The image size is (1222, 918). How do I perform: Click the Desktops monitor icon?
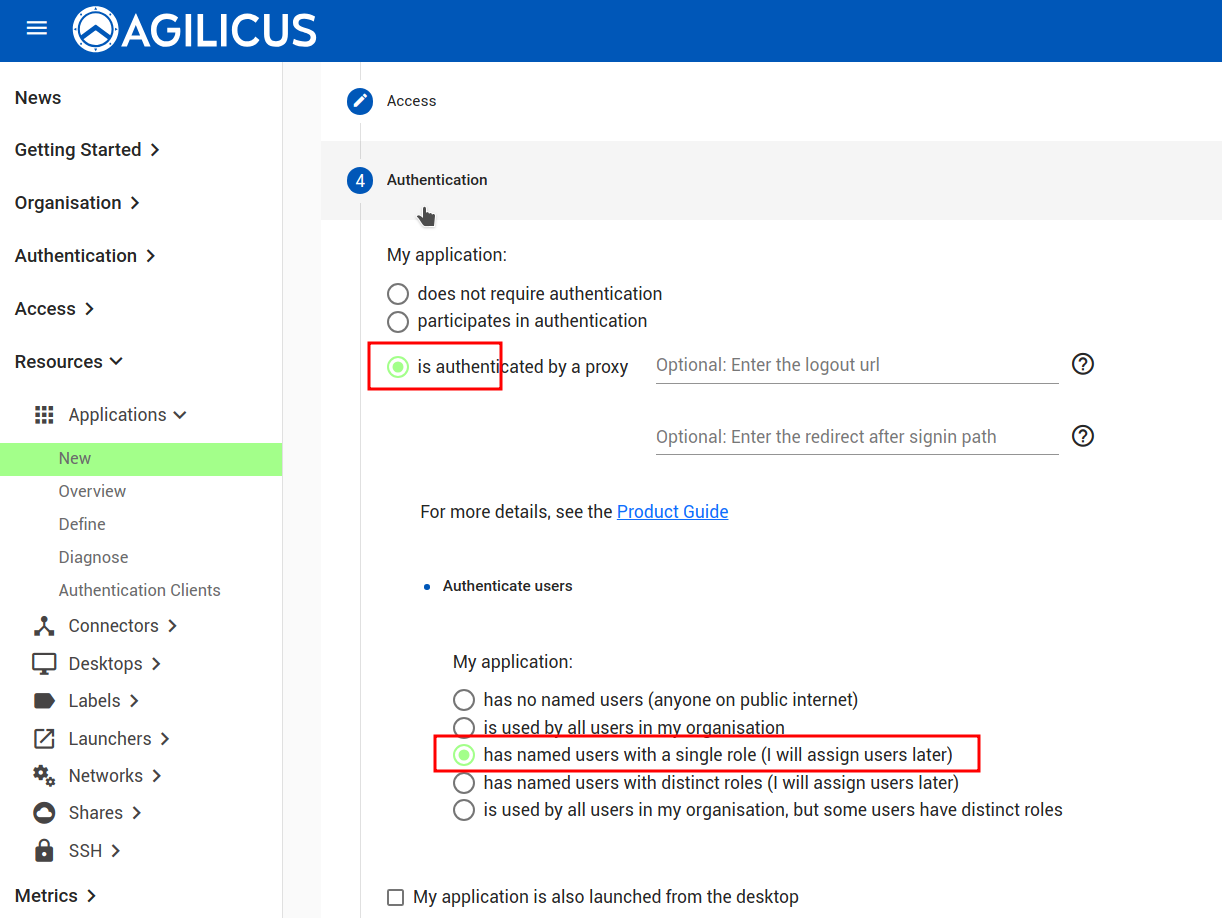coord(44,664)
